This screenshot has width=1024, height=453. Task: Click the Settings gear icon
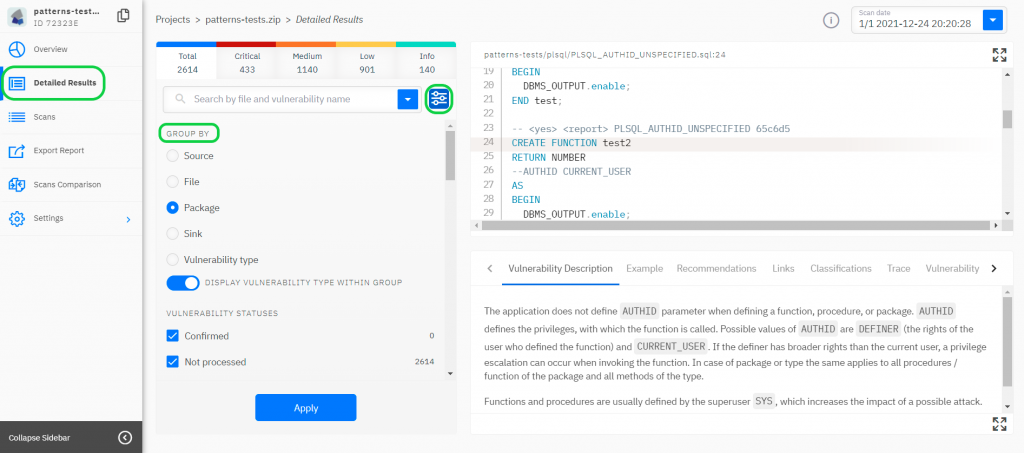coord(17,219)
